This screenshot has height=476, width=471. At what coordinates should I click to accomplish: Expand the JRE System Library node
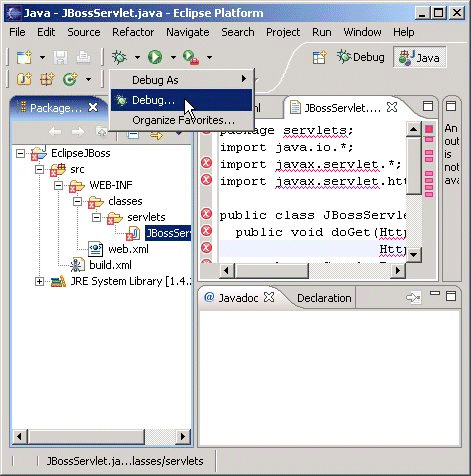(39, 281)
